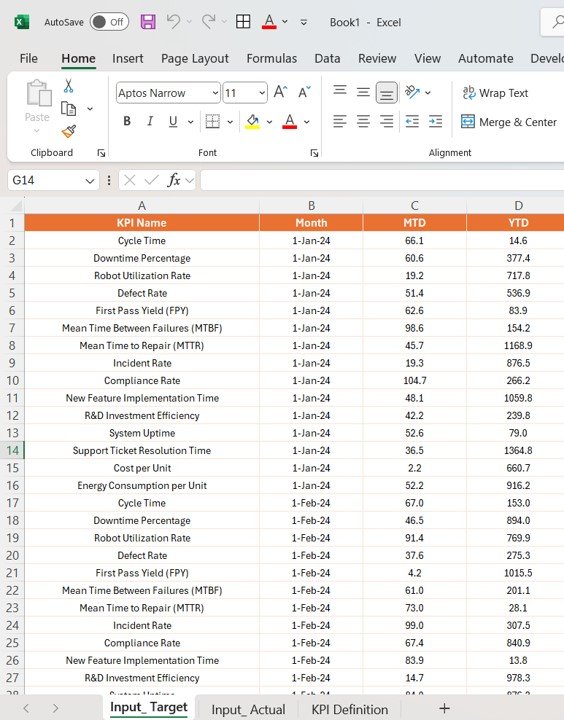Click the previous sheet navigation arrow
The width and height of the screenshot is (564, 720).
(x=26, y=709)
